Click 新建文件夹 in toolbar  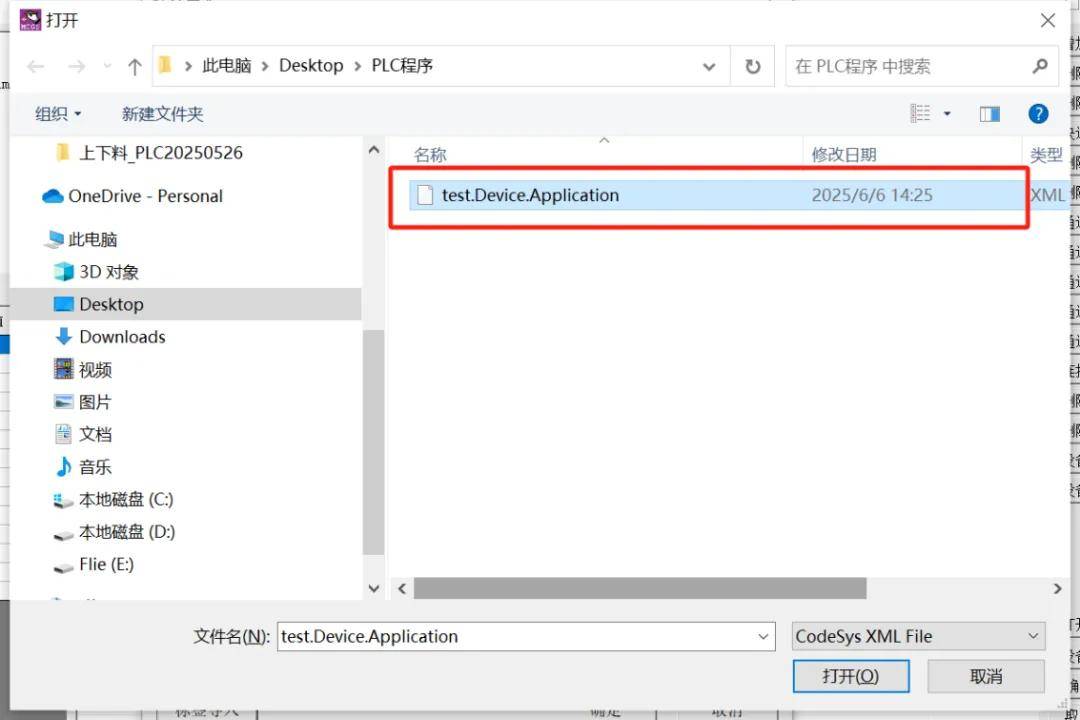(x=162, y=114)
